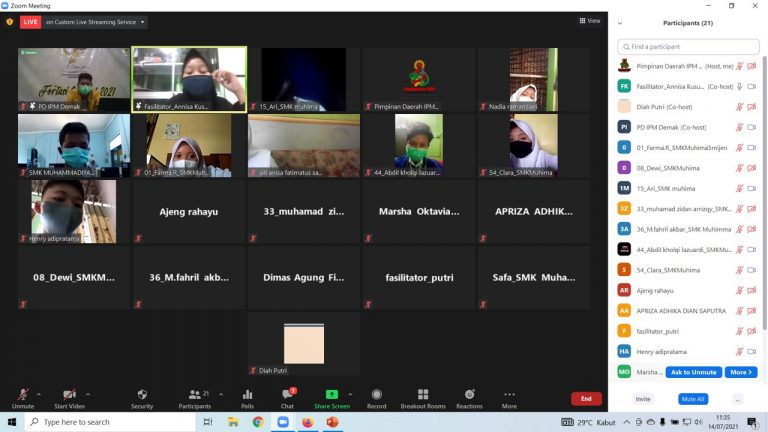
Task: Select 44_Abdil kholqi lazuardi participant row
Action: [x=687, y=250]
